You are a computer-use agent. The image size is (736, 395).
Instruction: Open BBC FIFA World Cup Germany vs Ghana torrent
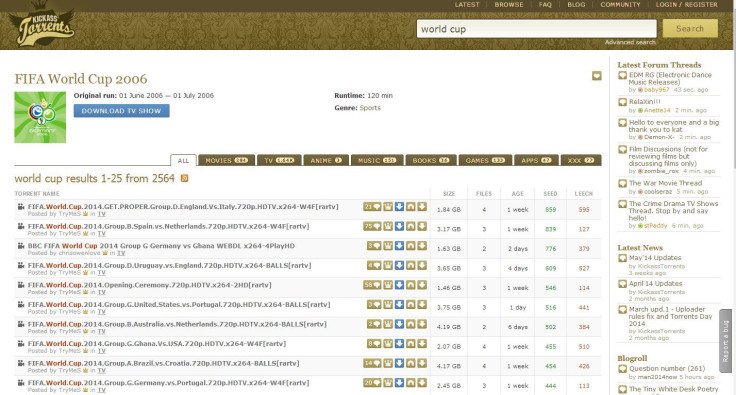(x=161, y=246)
